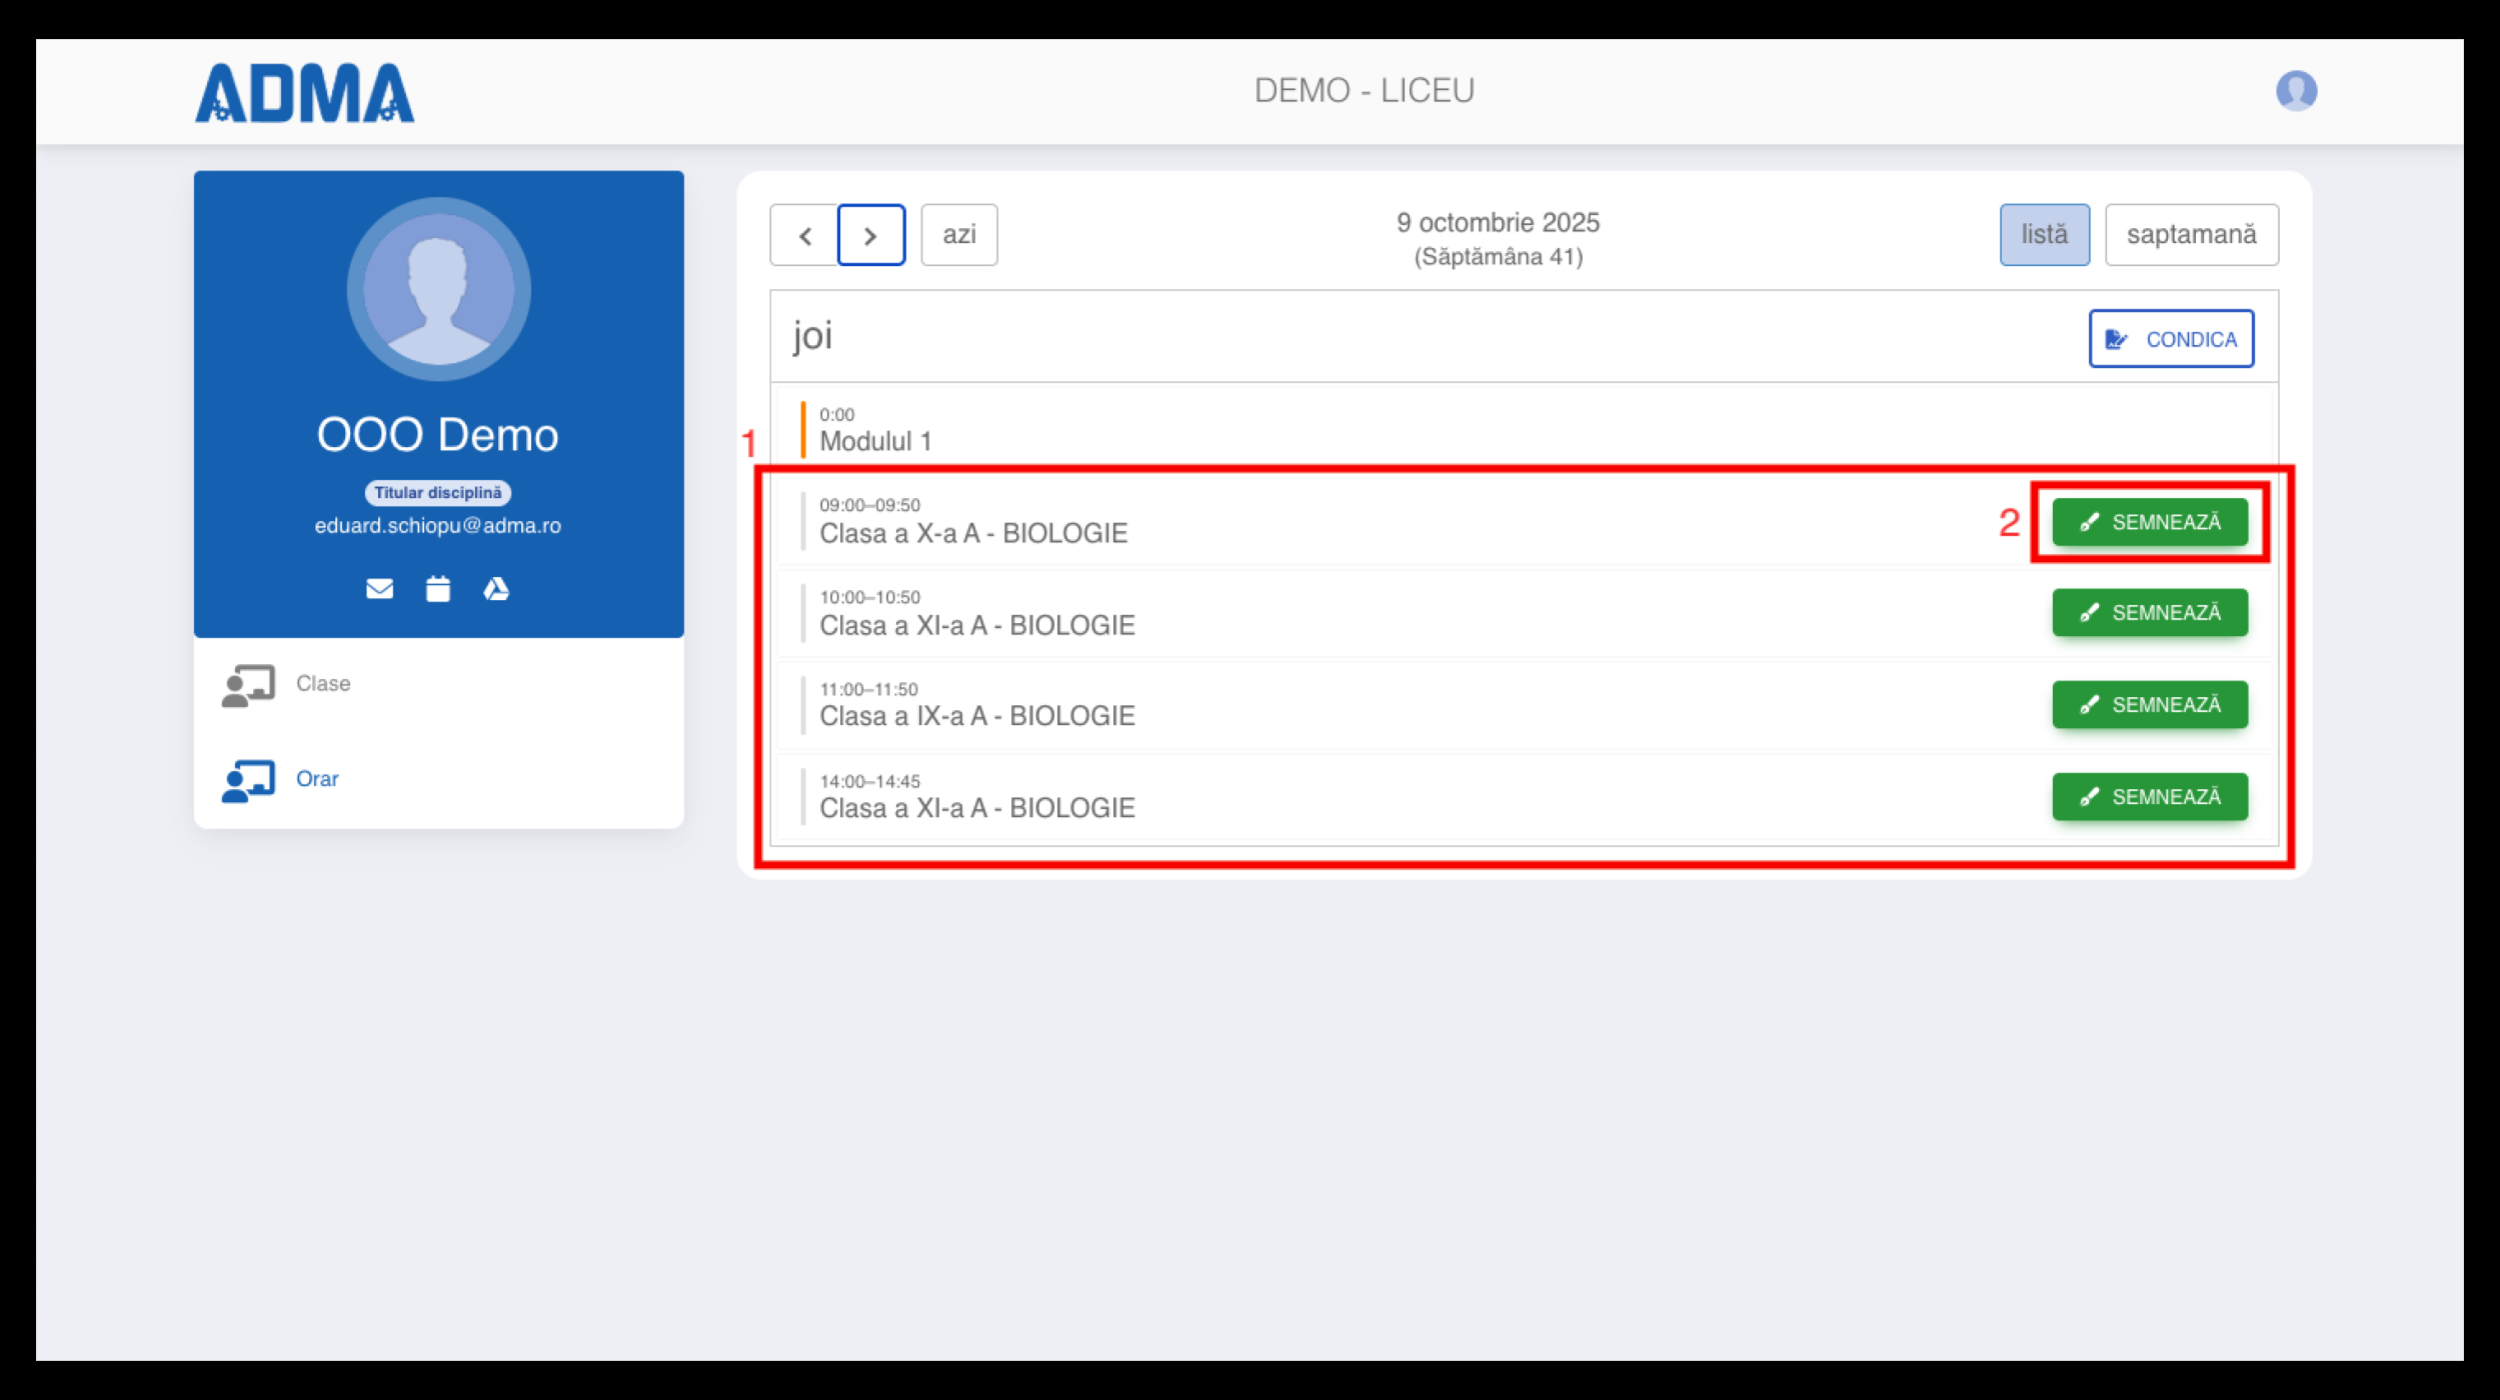Screen dimensions: 2500x1400
Task: Sign the 10:00 Clasa a XI-a A lesson
Action: (2149, 613)
